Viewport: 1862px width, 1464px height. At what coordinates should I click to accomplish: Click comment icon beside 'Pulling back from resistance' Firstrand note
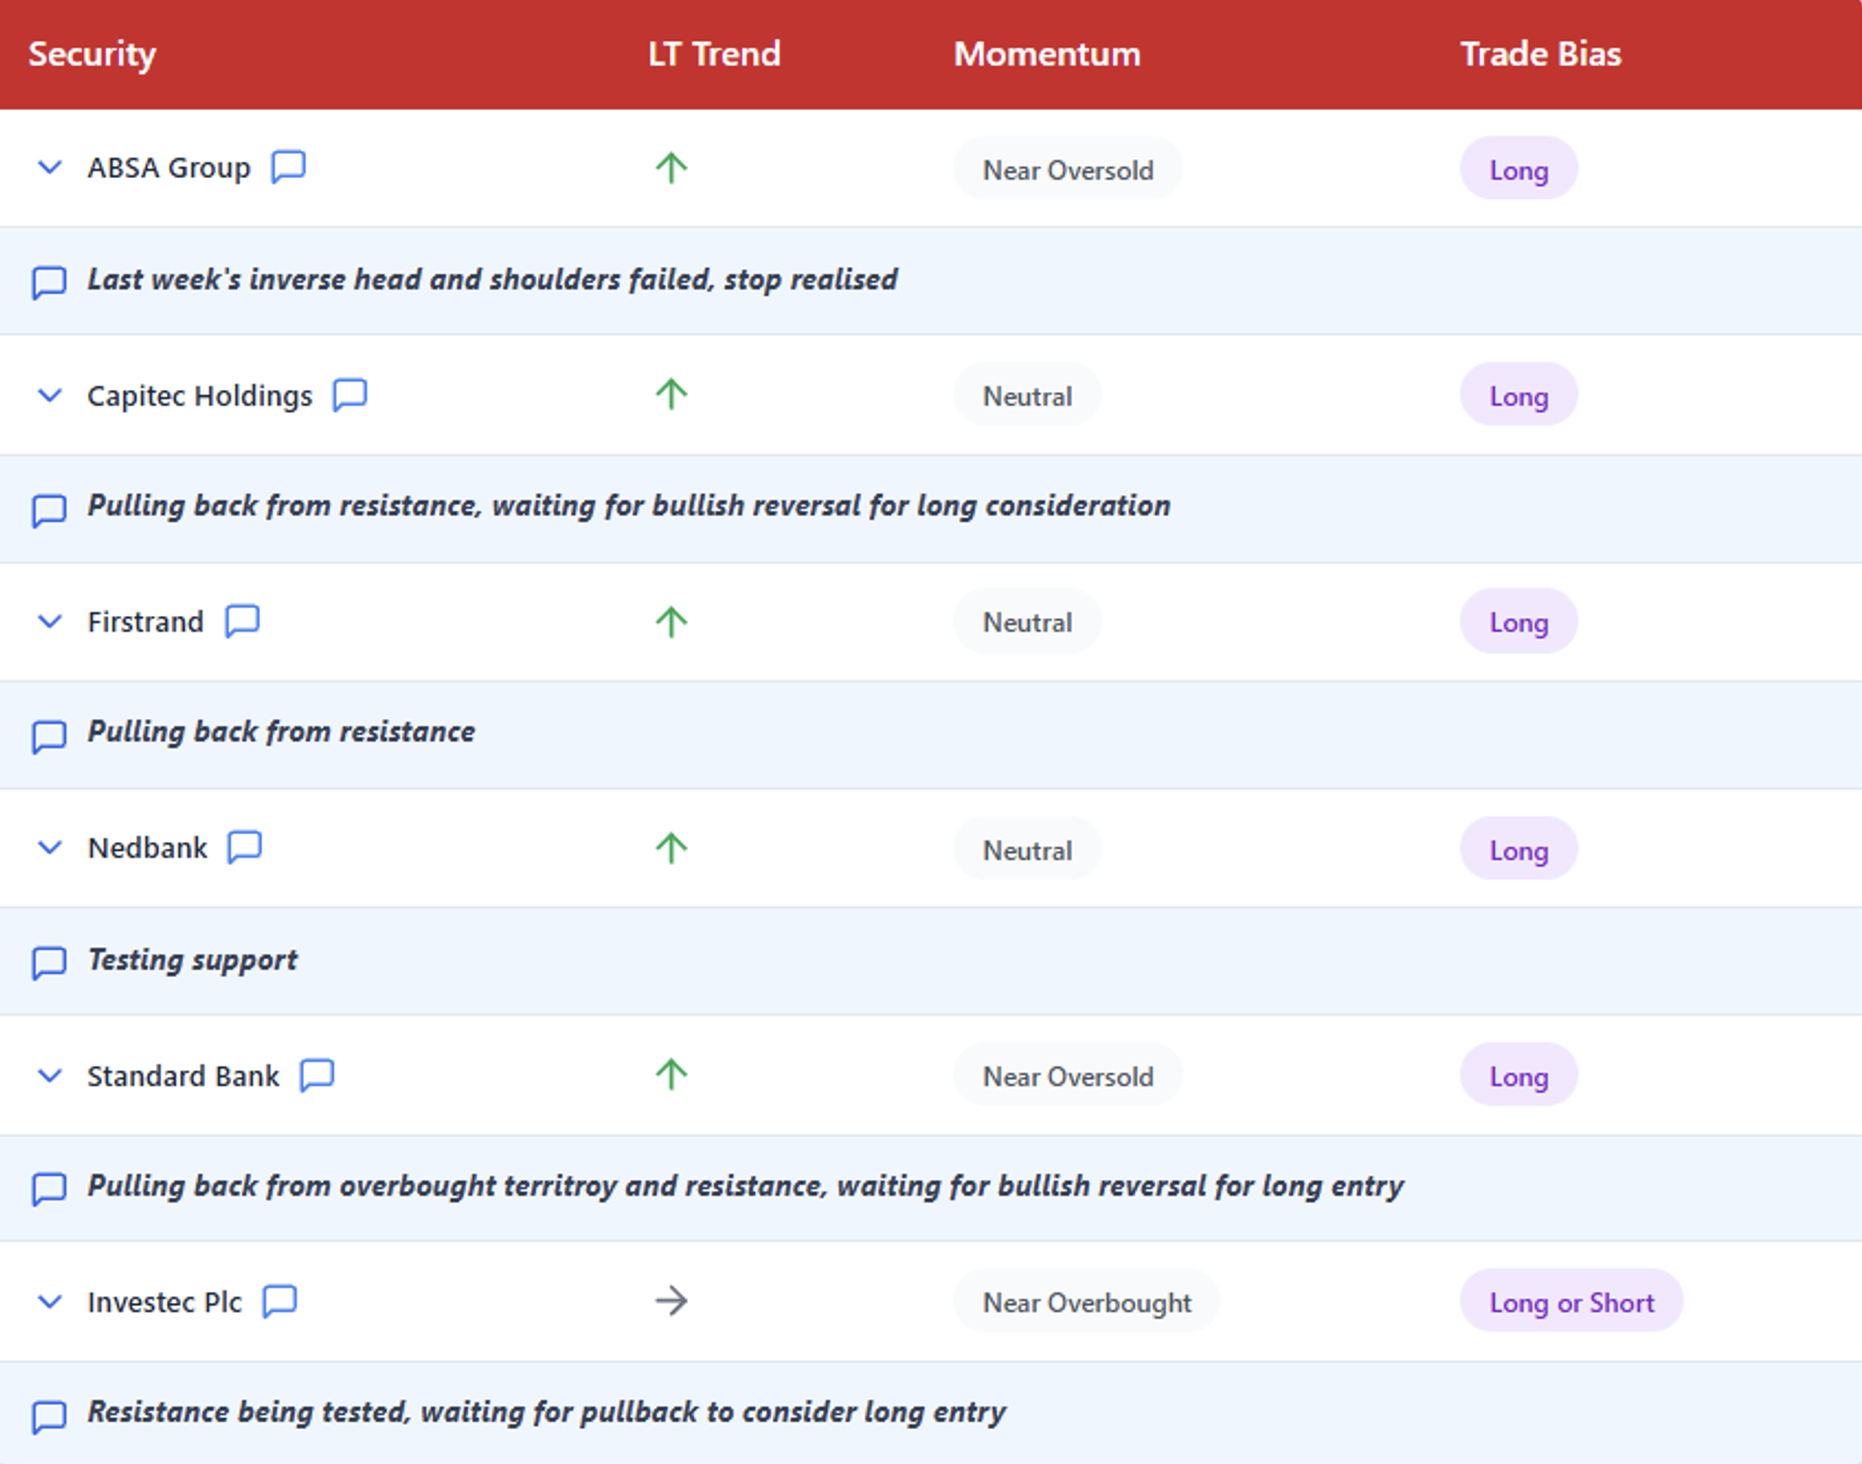49,737
